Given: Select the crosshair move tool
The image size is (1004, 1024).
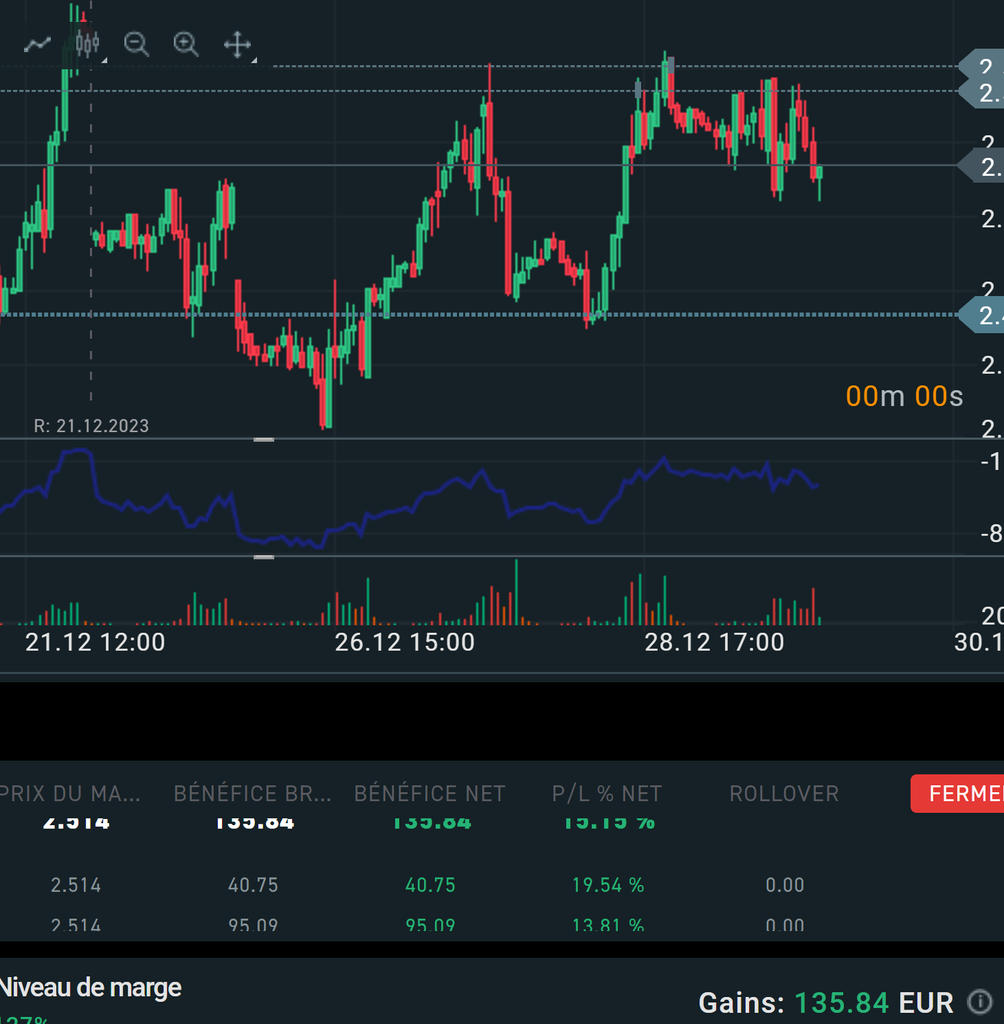Looking at the screenshot, I should point(236,44).
